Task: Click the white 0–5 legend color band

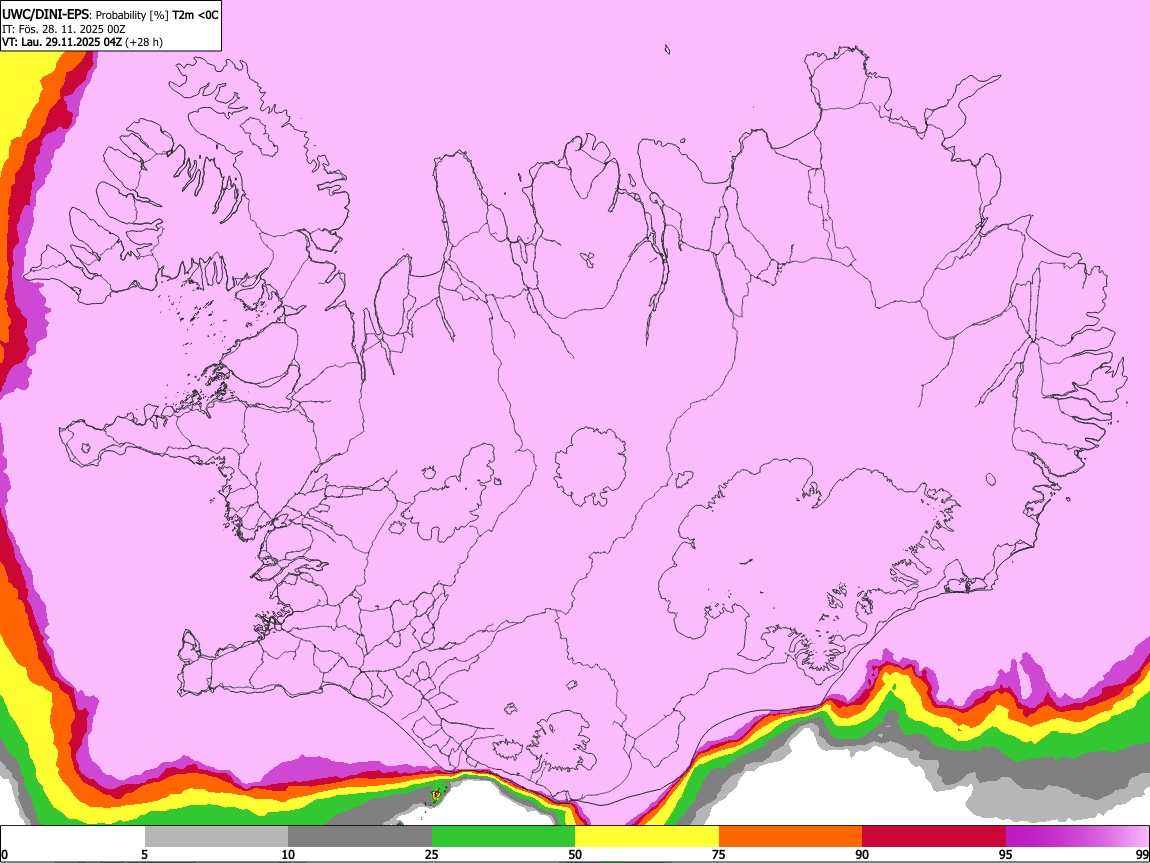Action: point(73,836)
